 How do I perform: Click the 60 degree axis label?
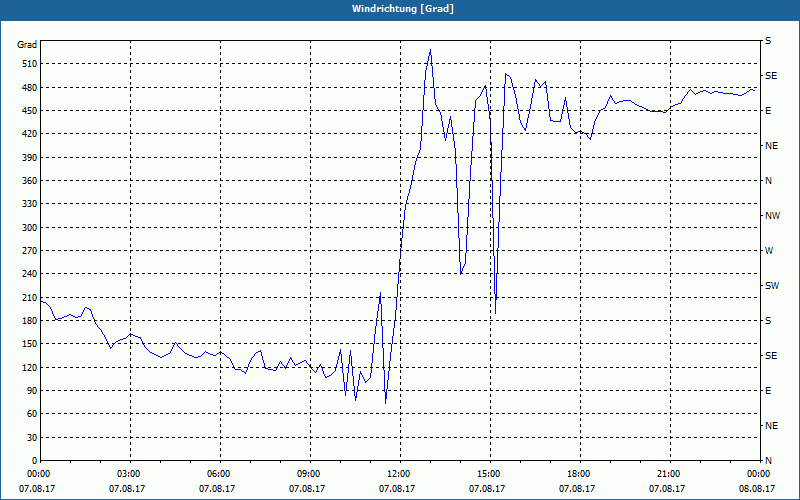[30, 414]
